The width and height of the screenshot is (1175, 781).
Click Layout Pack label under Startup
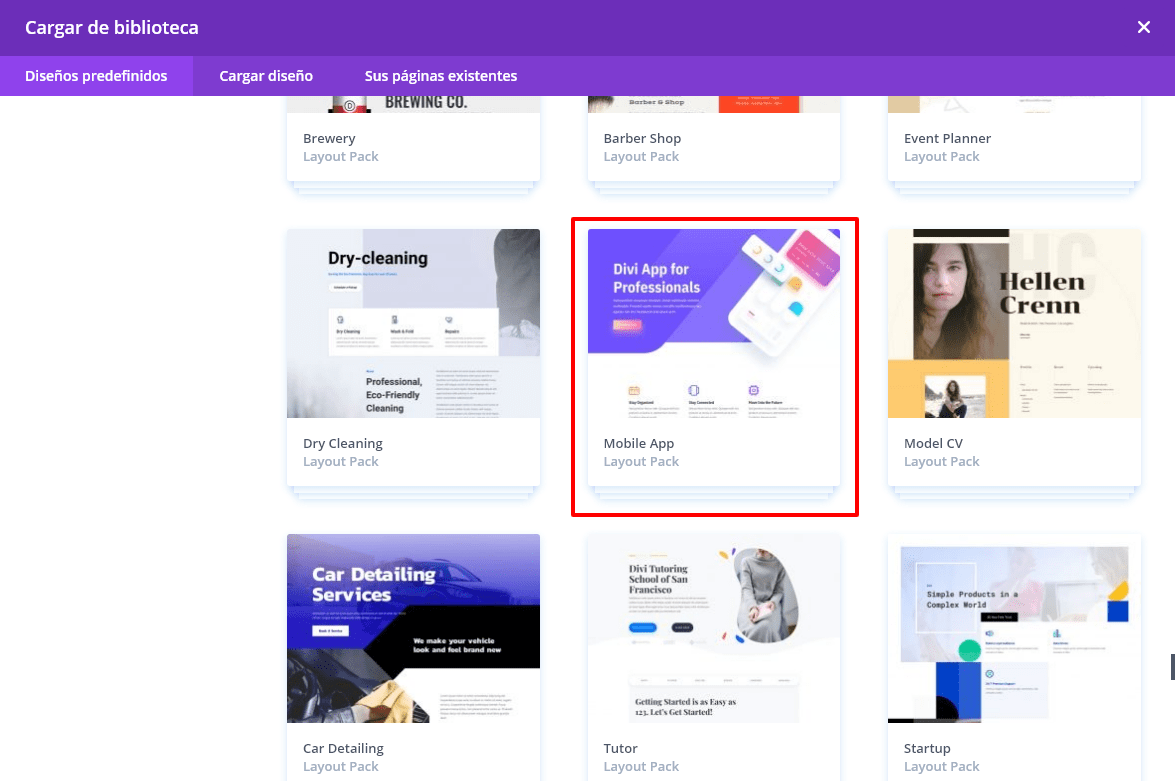(942, 767)
